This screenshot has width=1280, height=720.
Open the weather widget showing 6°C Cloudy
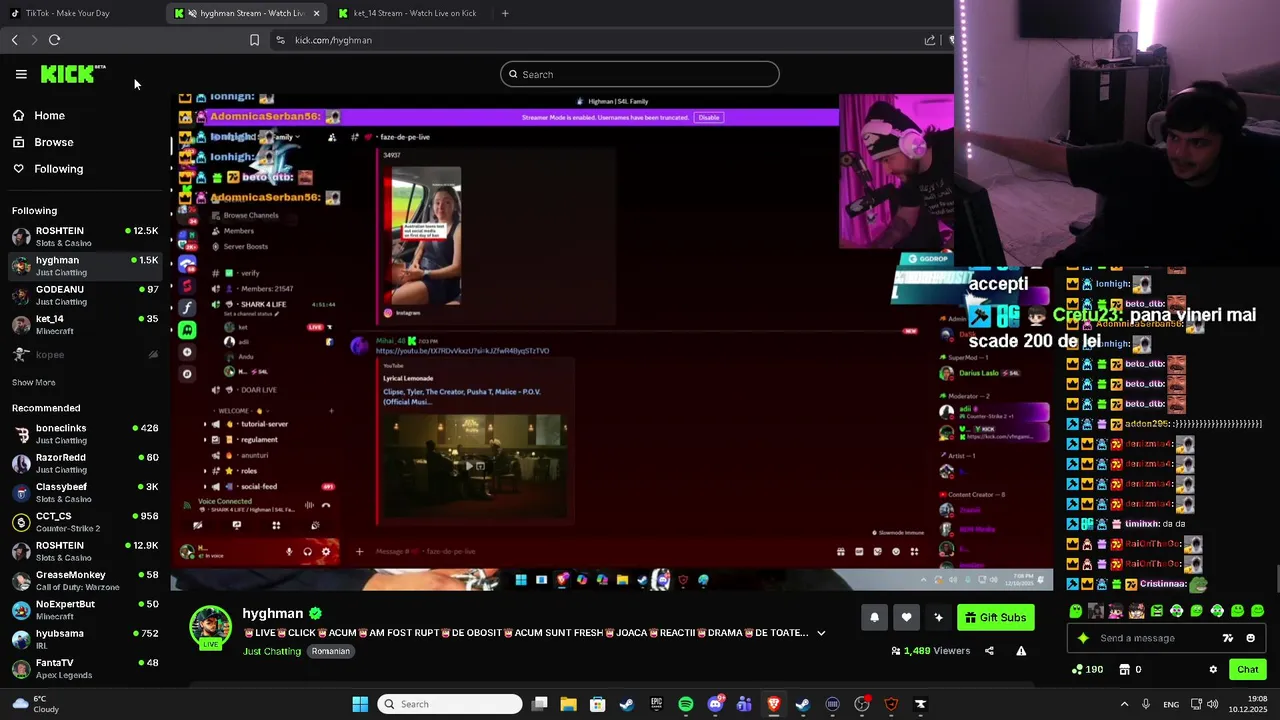[x=35, y=704]
